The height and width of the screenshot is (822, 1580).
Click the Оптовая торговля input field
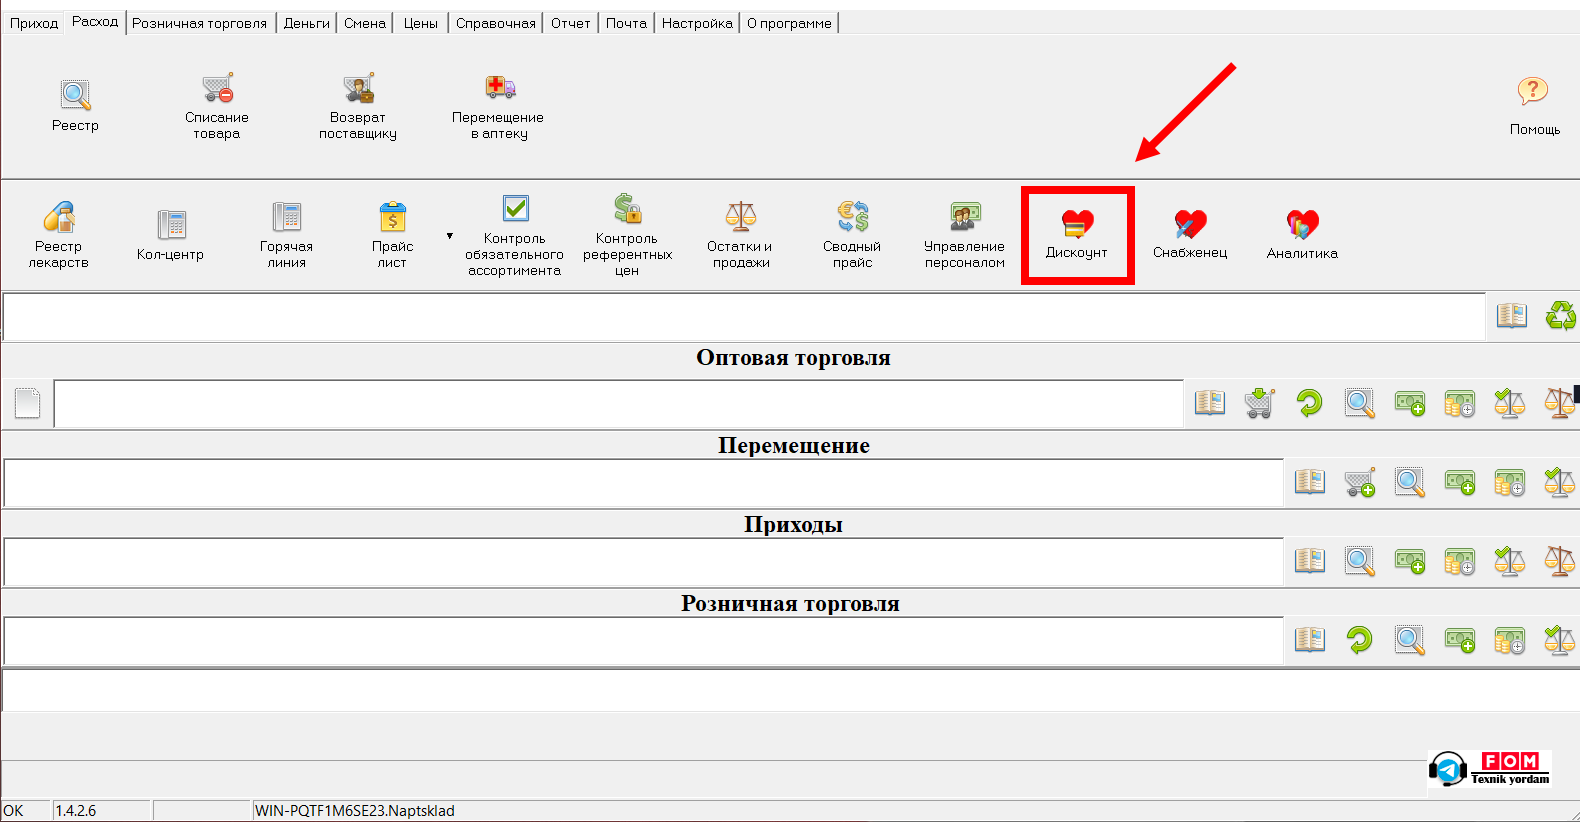pyautogui.click(x=619, y=404)
